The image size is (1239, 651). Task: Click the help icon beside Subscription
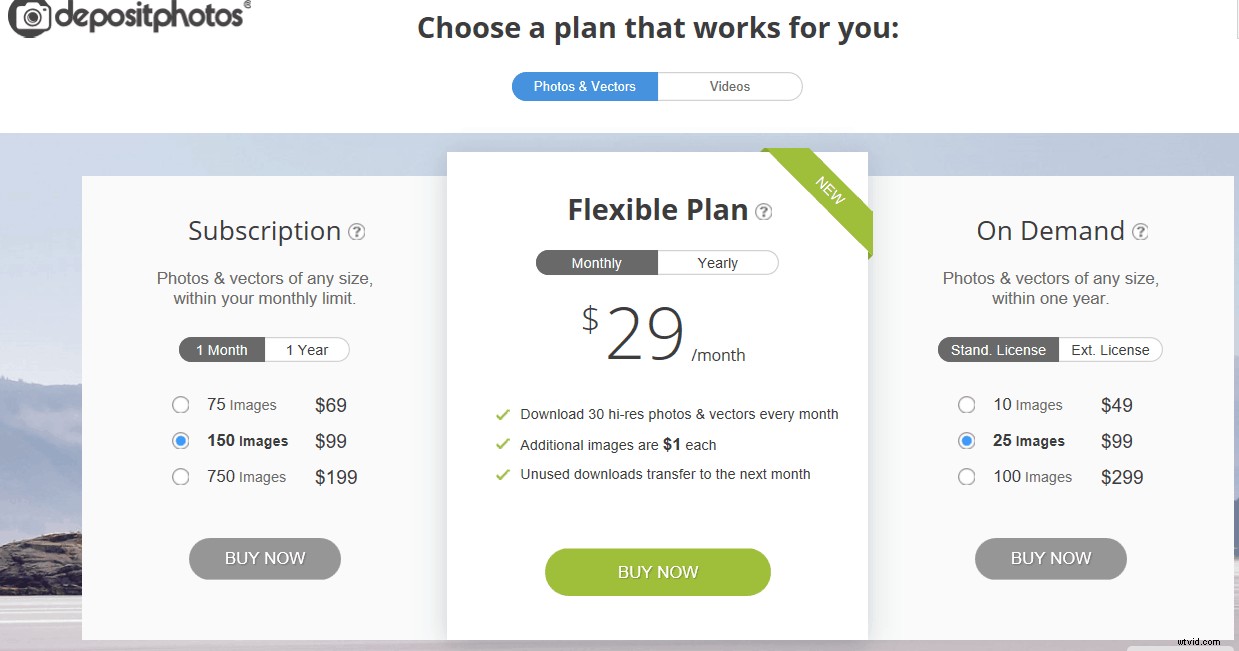357,232
